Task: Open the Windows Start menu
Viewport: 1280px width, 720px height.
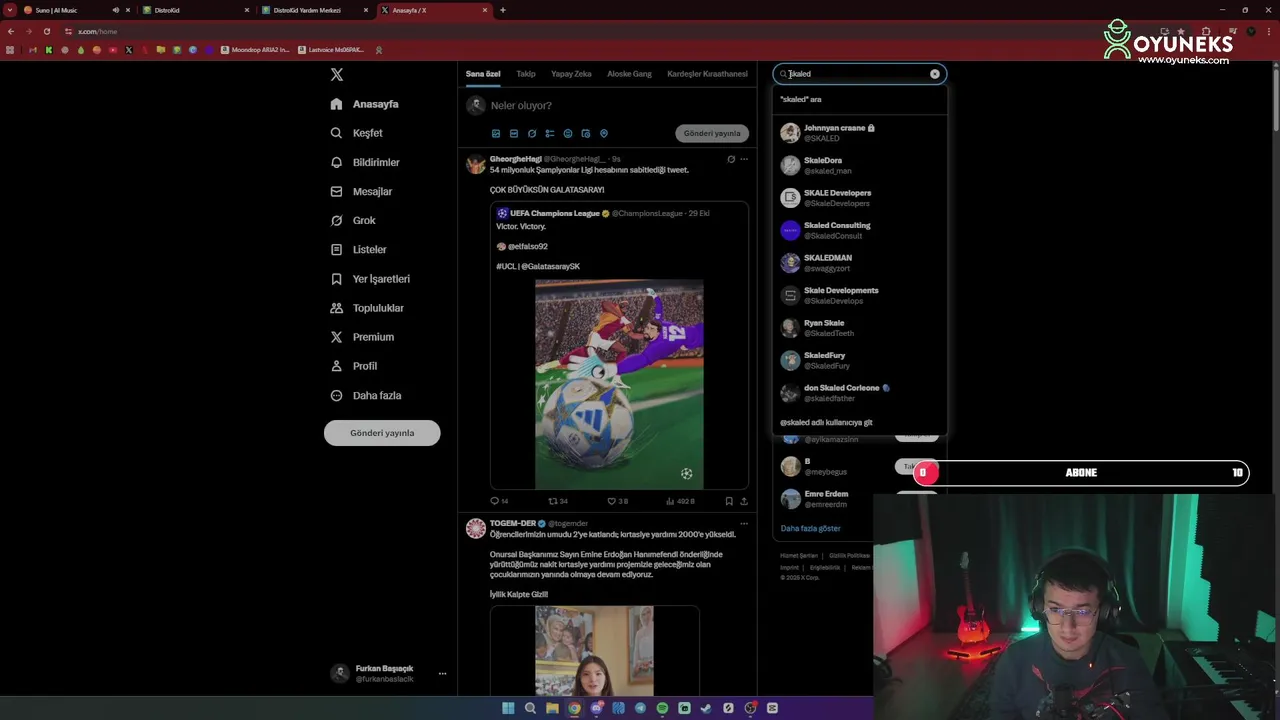Action: [508, 708]
